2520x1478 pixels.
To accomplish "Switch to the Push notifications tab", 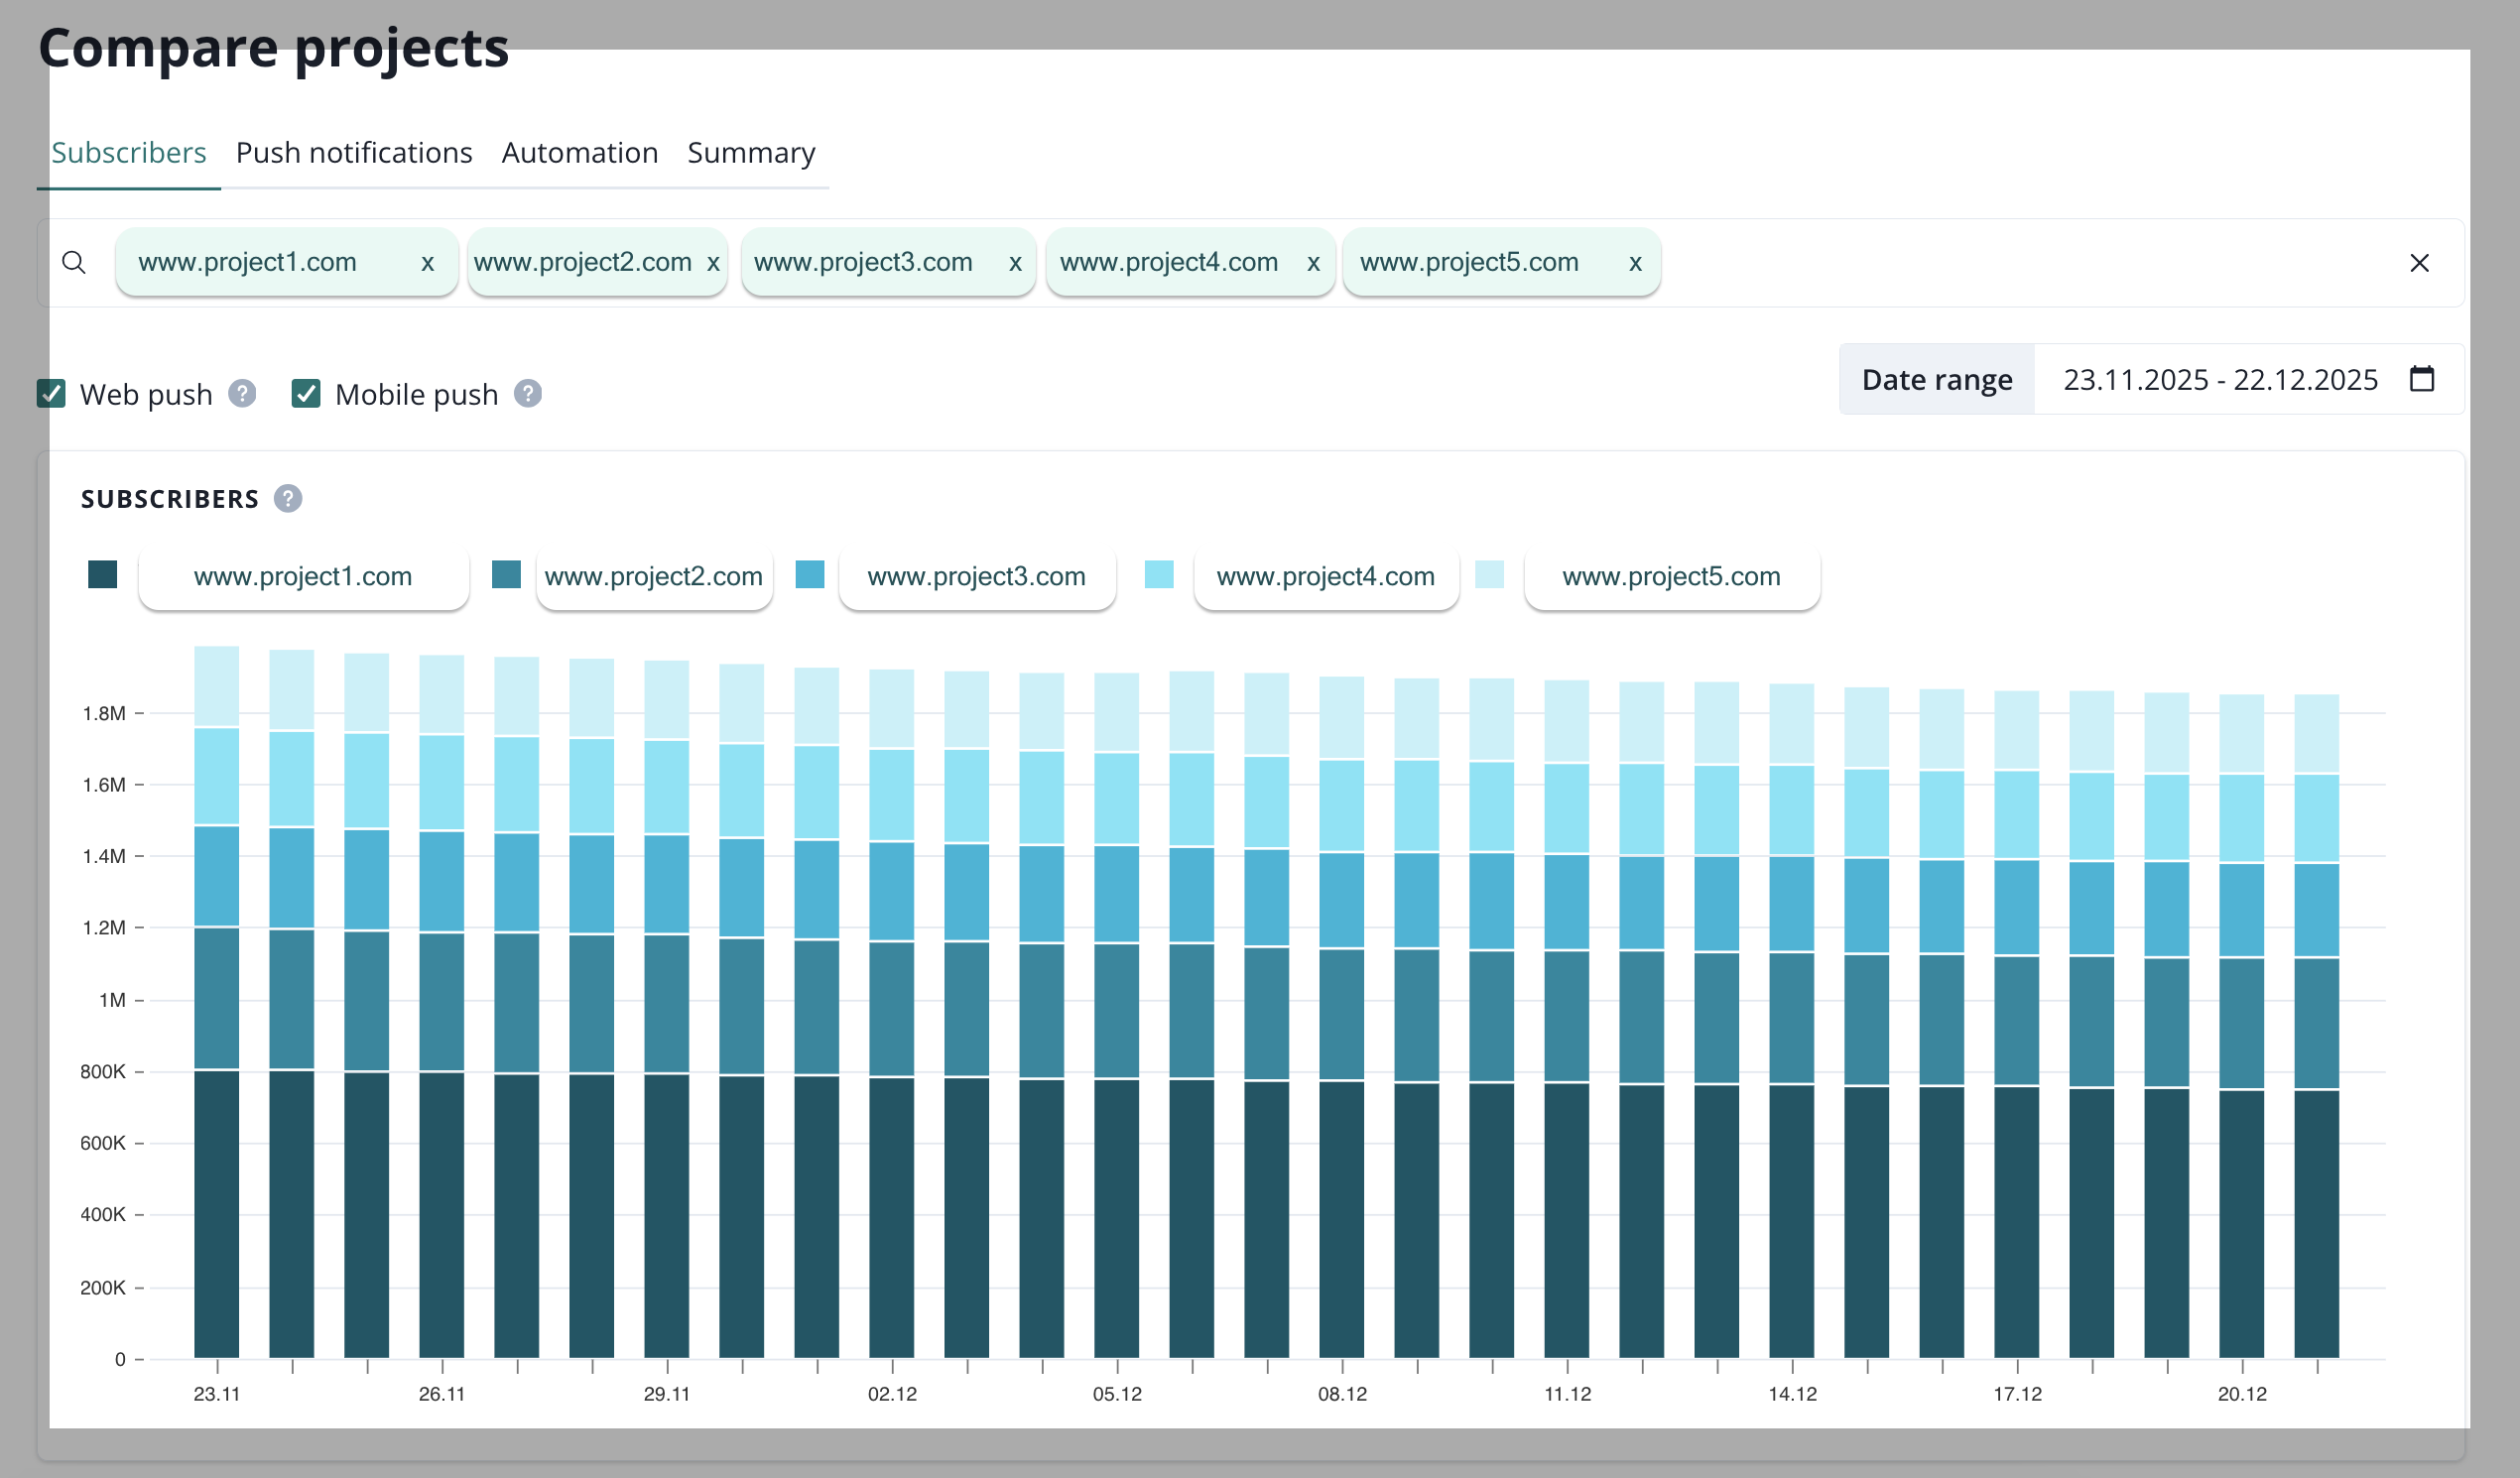I will pos(354,153).
